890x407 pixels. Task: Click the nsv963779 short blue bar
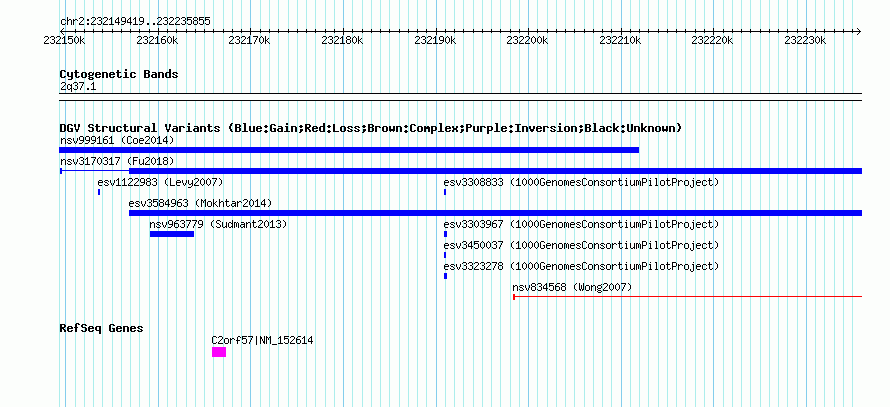(x=172, y=234)
